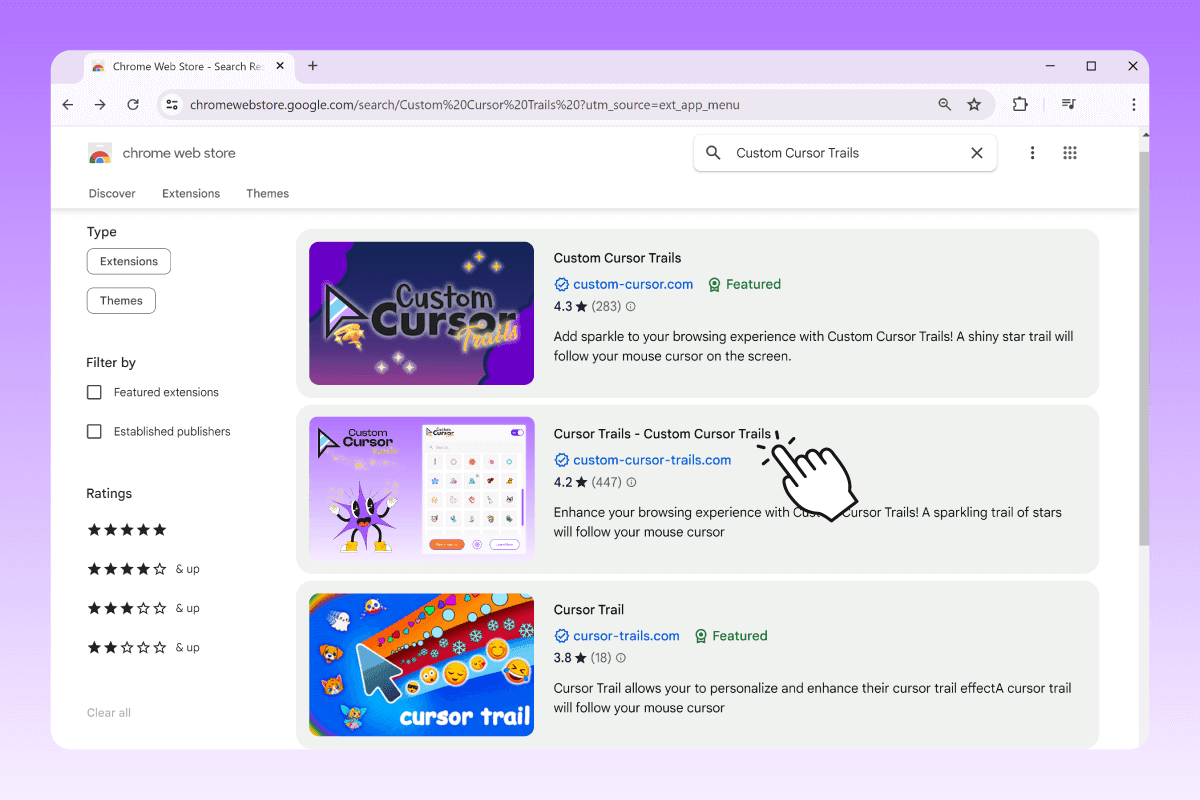Filter by four stars & up
The image size is (1200, 800).
pyautogui.click(x=144, y=569)
